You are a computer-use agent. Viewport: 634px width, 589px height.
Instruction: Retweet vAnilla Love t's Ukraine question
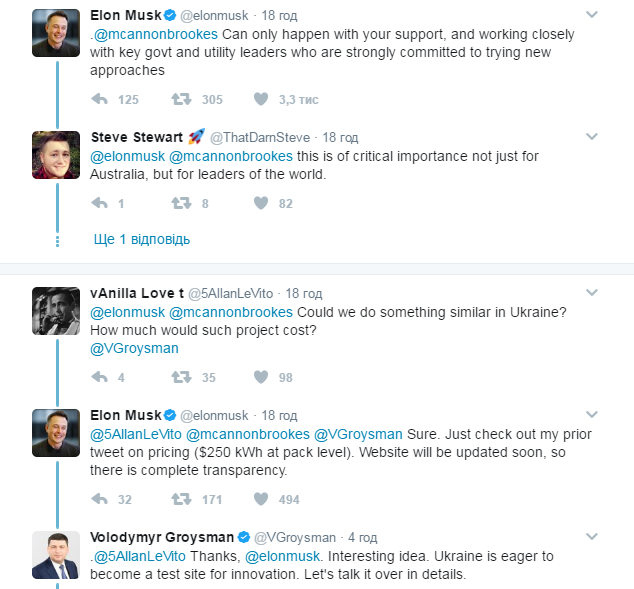coord(182,377)
